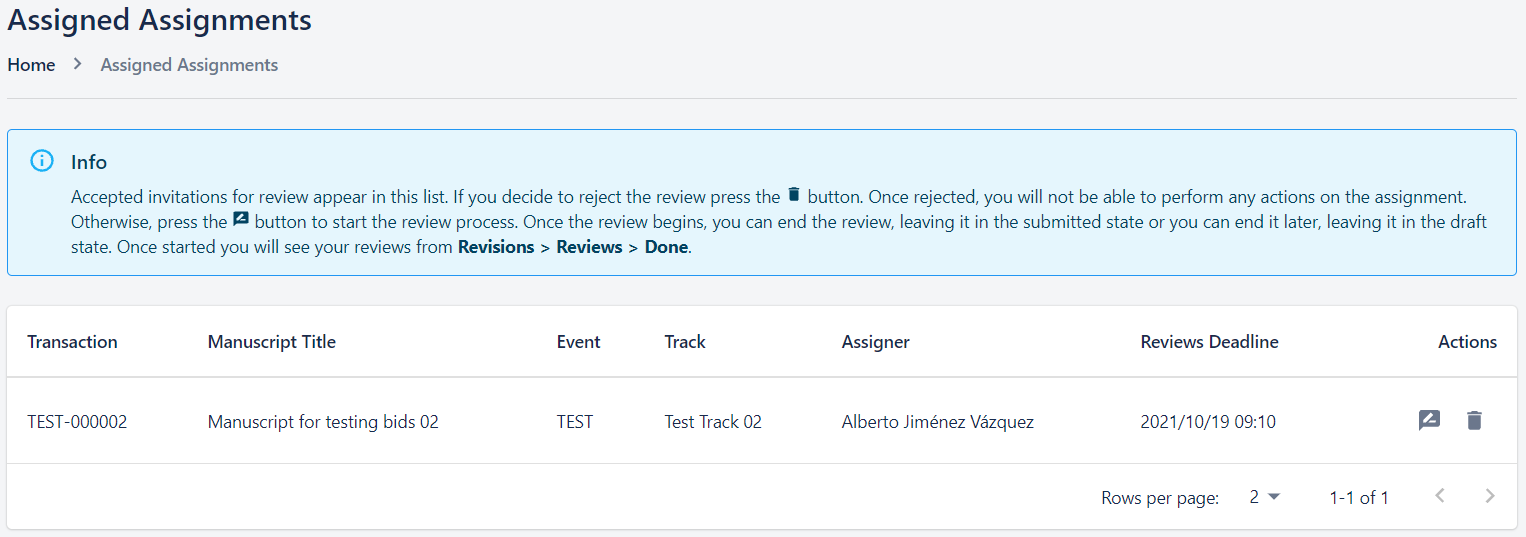Select the TEST-000002 transaction cell

(77, 422)
